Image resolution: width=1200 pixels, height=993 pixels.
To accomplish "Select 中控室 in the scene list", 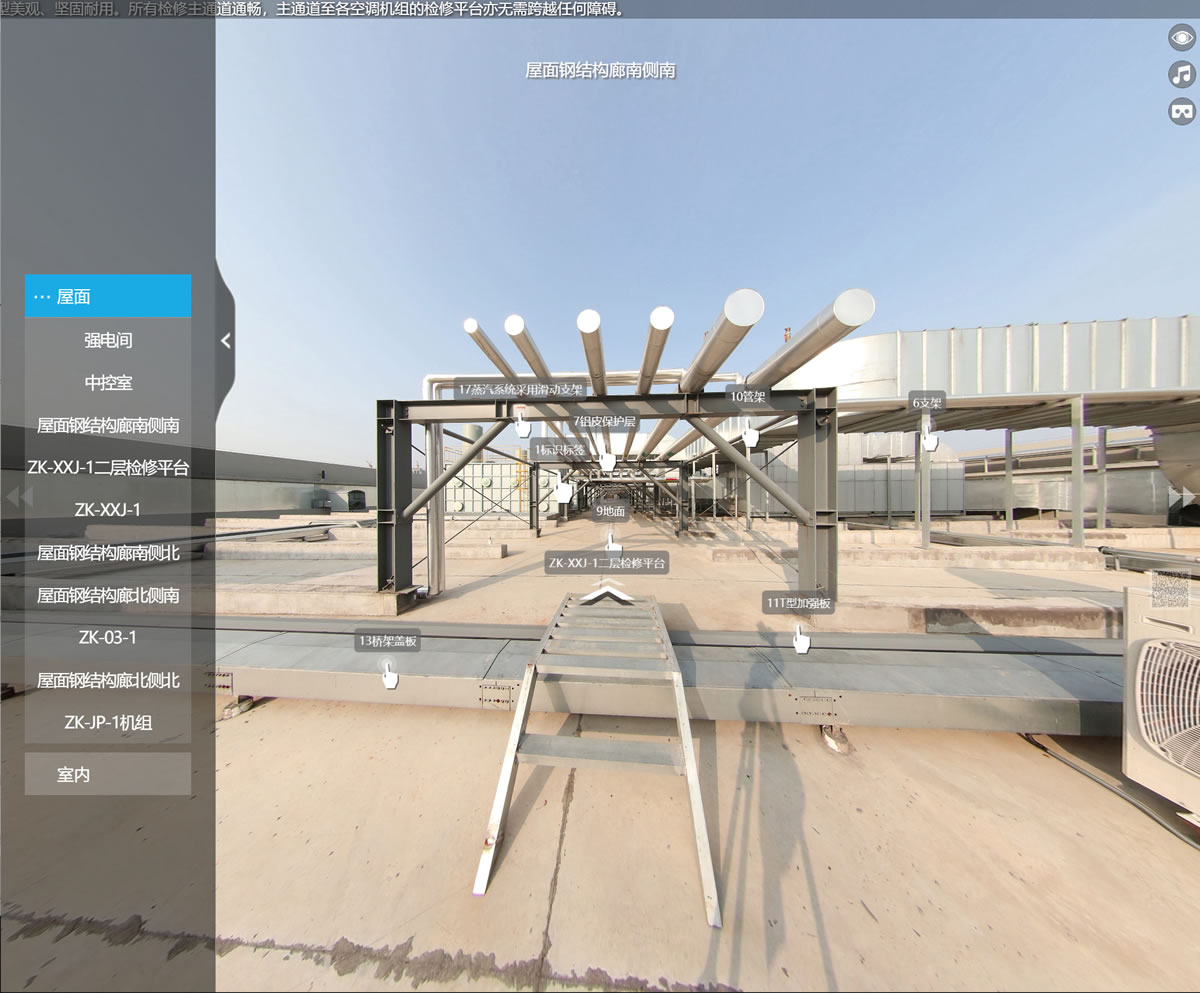I will [108, 382].
